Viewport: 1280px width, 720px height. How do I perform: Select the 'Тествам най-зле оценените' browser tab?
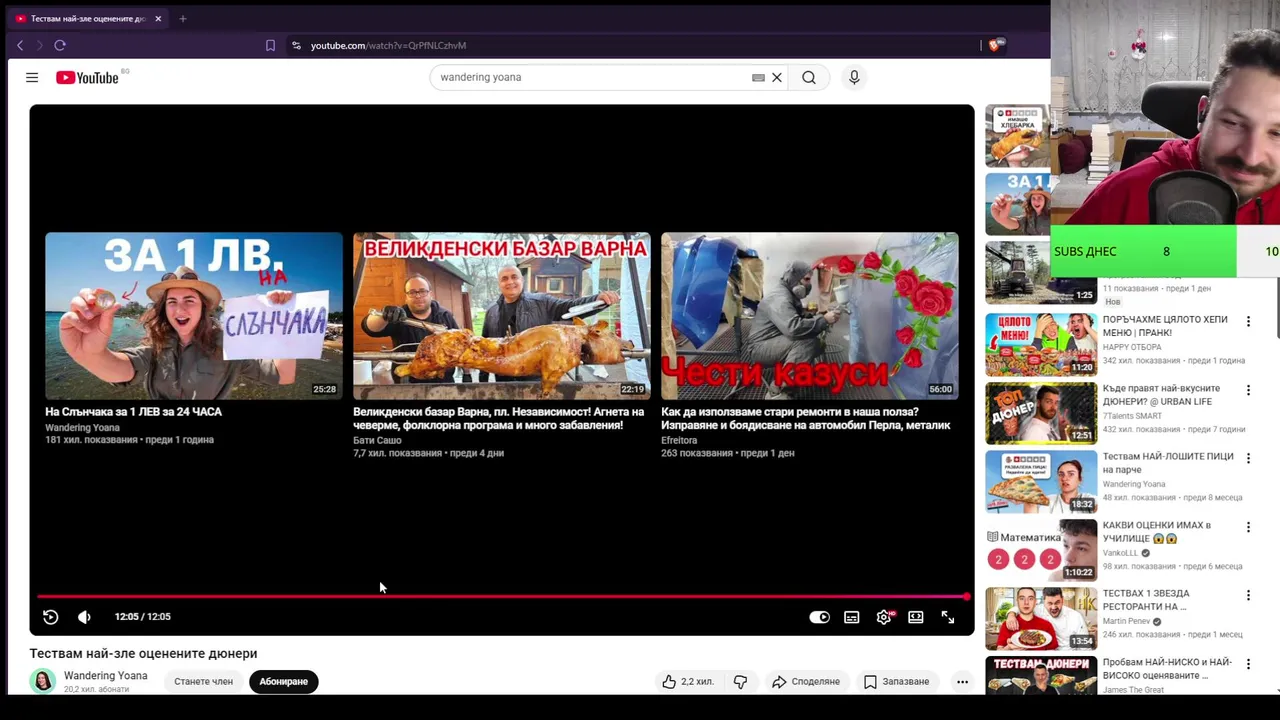[87, 18]
